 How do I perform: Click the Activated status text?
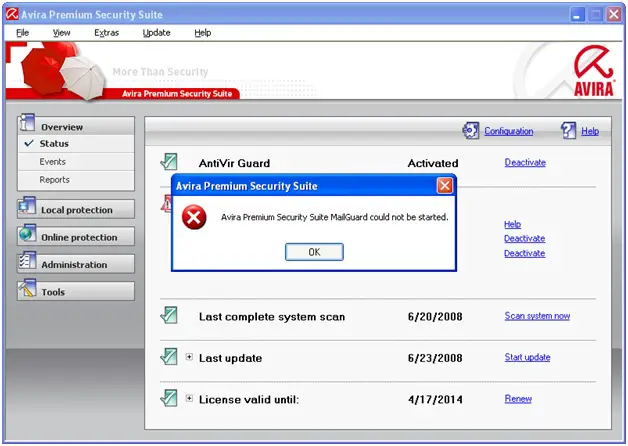click(x=433, y=163)
